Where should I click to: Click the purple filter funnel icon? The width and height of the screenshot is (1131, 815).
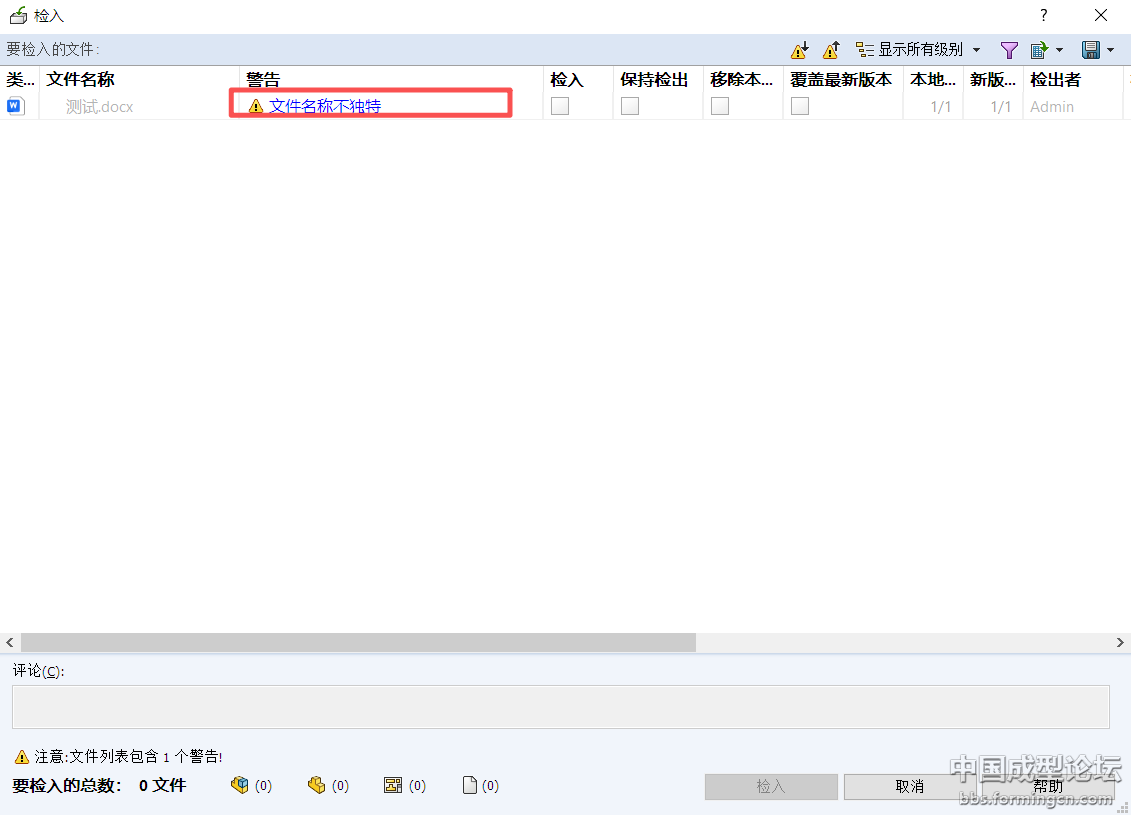coord(1009,50)
